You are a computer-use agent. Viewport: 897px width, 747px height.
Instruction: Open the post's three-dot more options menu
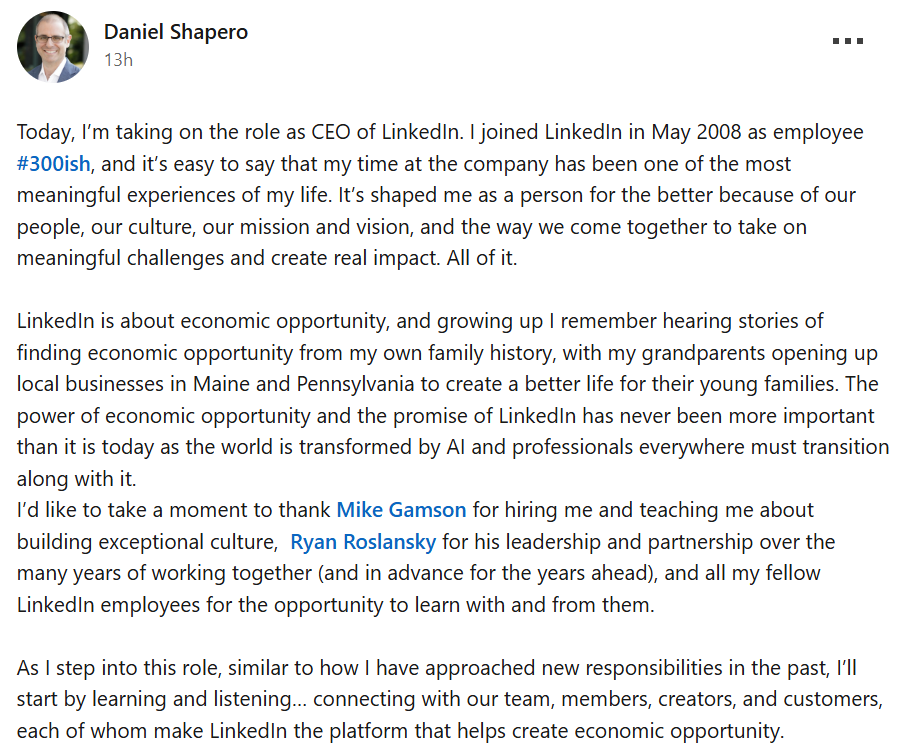[847, 42]
